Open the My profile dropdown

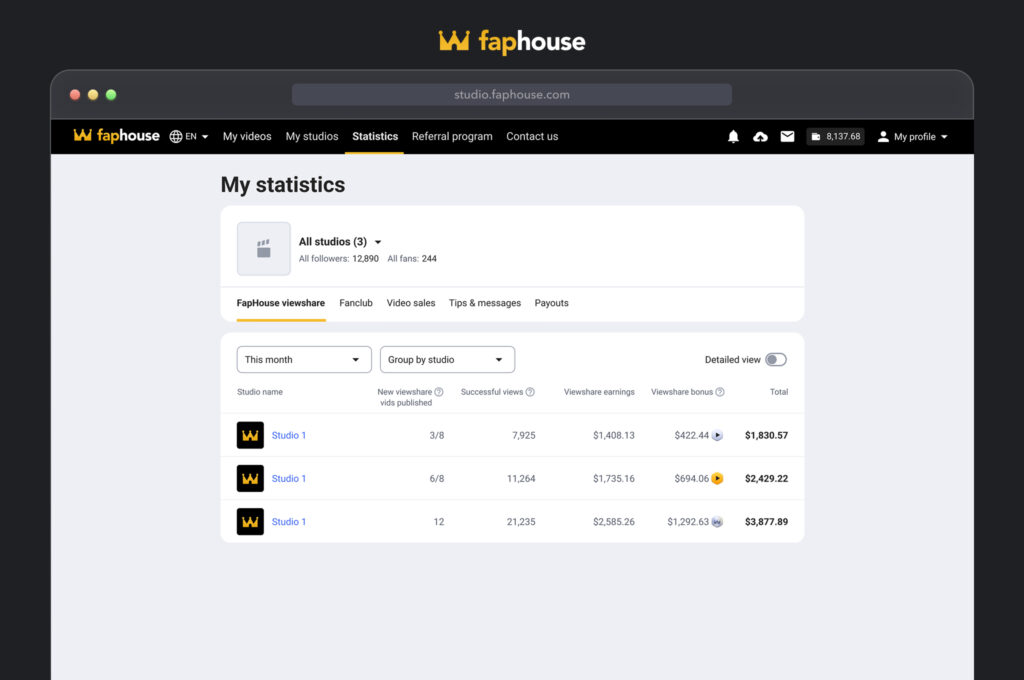(x=912, y=137)
